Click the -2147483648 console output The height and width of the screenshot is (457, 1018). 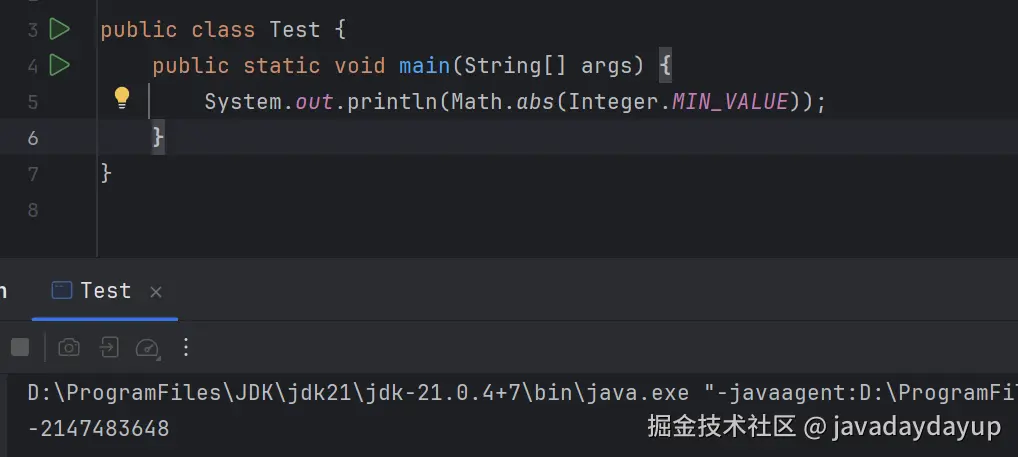[x=99, y=428]
